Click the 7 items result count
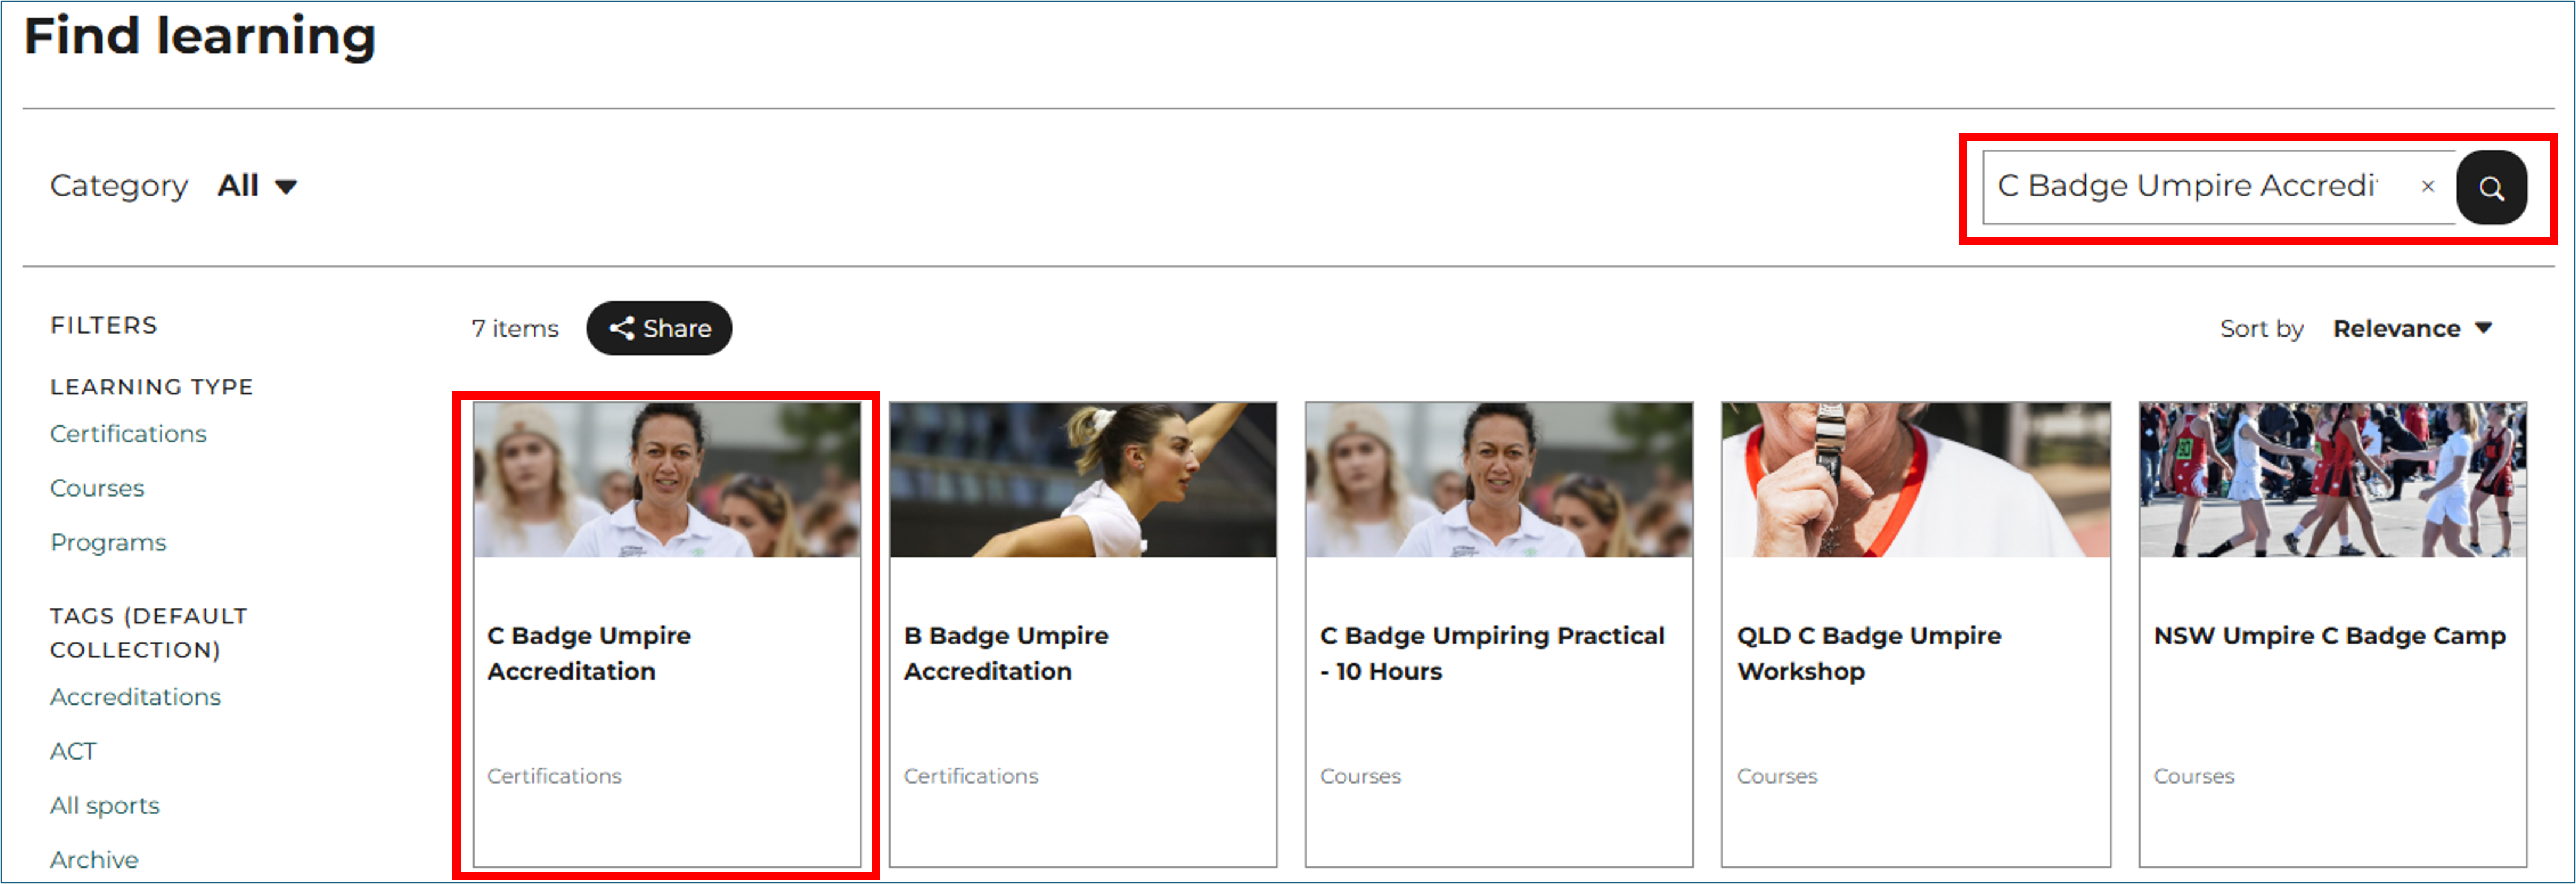2576x884 pixels. [x=515, y=328]
